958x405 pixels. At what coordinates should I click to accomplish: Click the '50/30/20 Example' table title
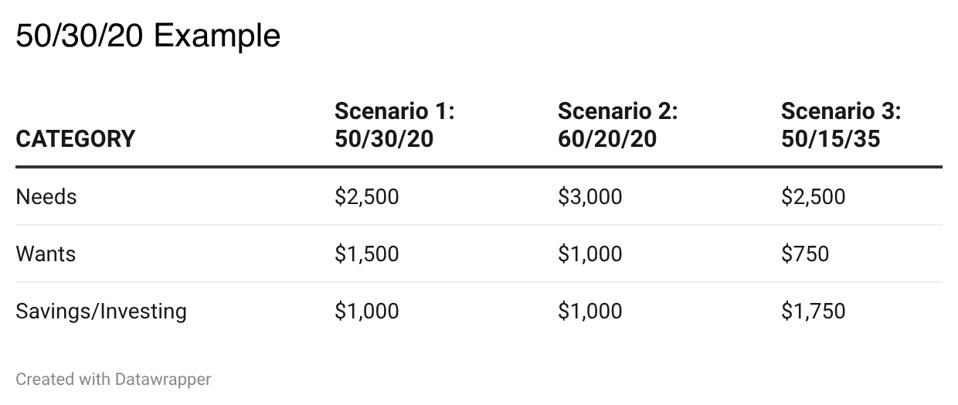click(148, 36)
